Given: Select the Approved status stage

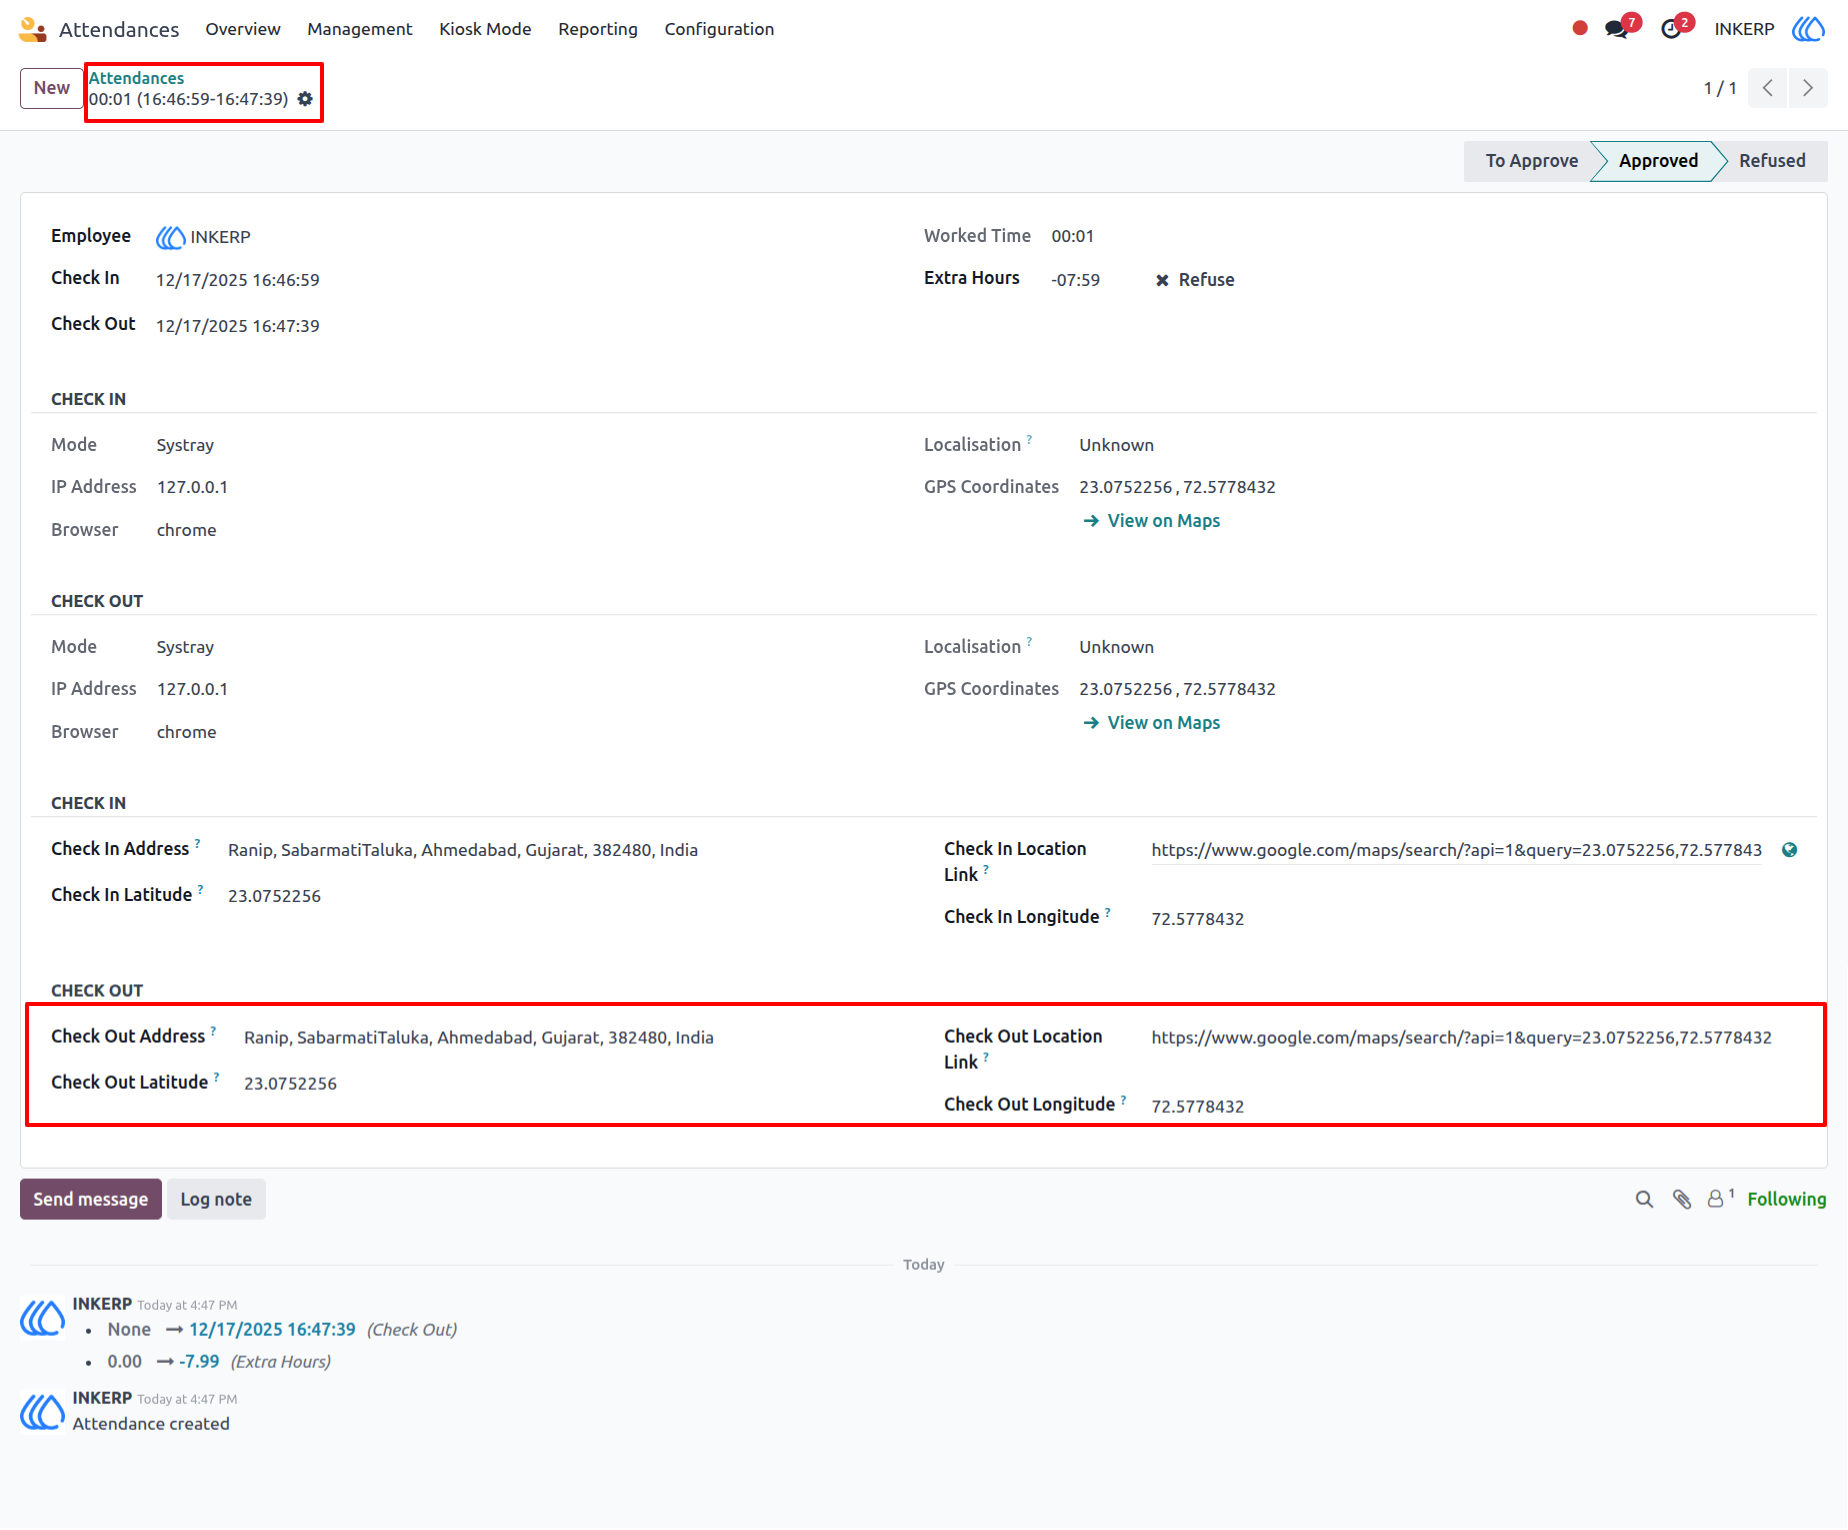Looking at the screenshot, I should (x=1658, y=161).
